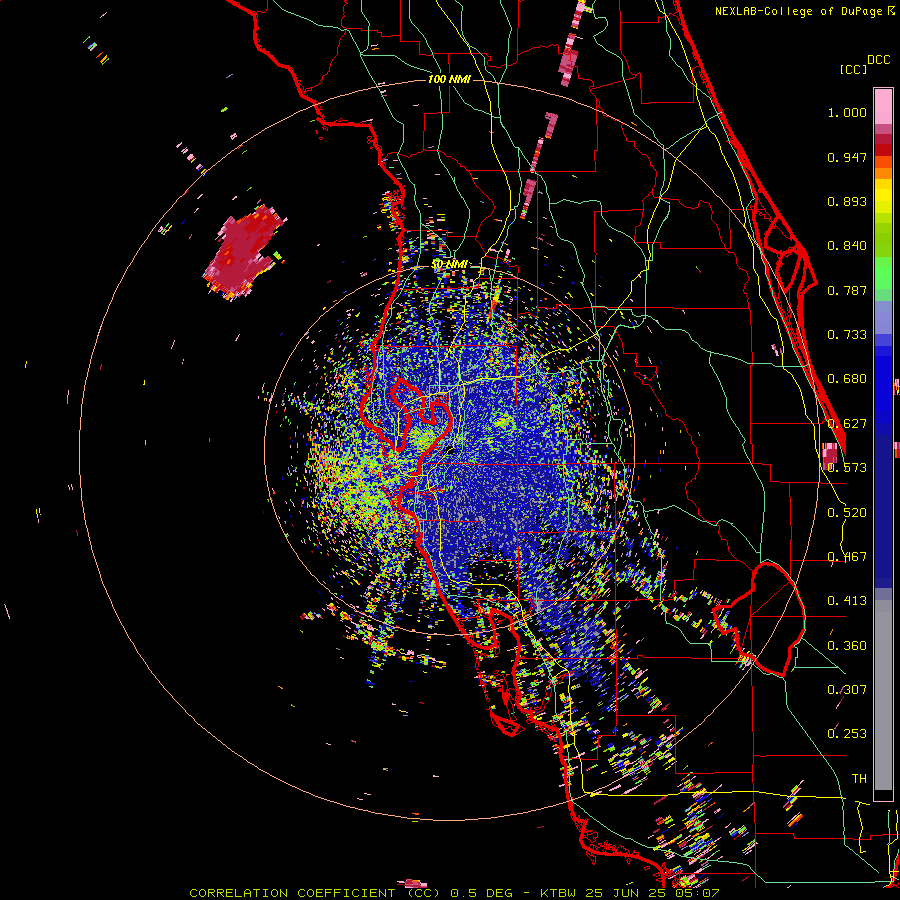Image resolution: width=900 pixels, height=900 pixels.
Task: Click the 0.467 scale value
Action: tap(847, 557)
